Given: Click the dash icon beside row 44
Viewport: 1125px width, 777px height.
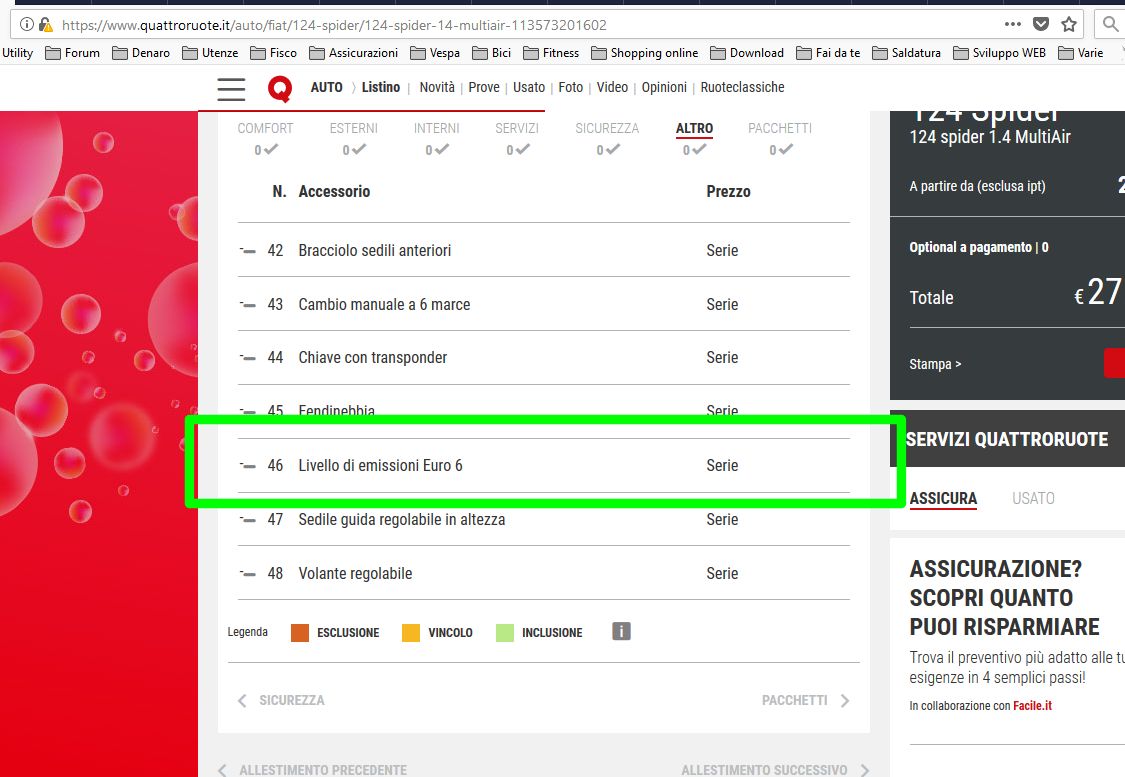Looking at the screenshot, I should click(248, 357).
